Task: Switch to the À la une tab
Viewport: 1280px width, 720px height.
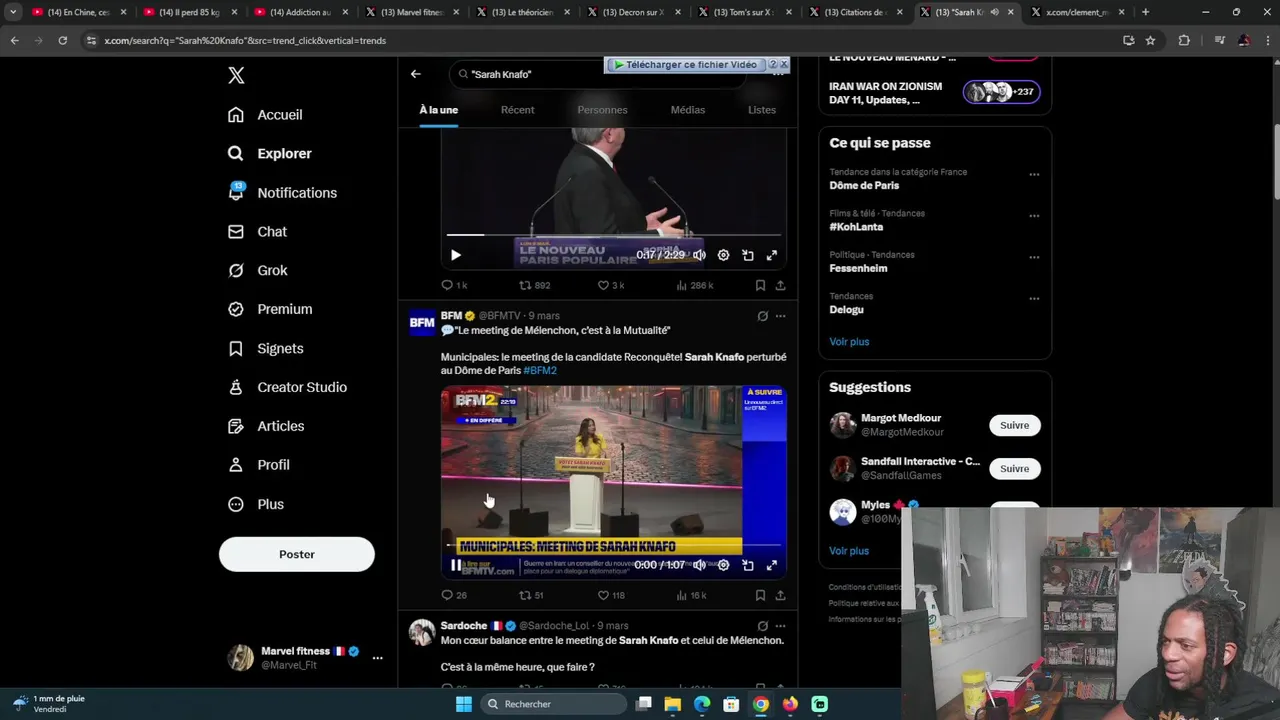Action: point(439,110)
